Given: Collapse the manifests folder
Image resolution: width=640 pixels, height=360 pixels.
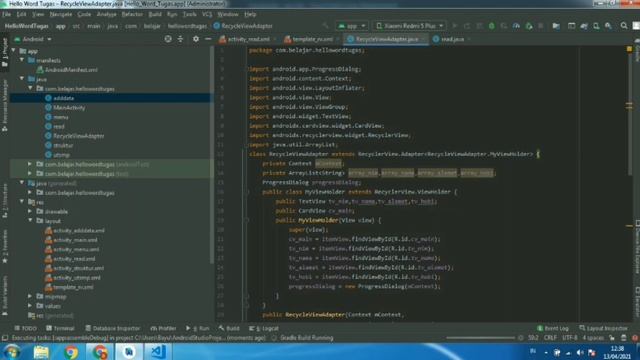Looking at the screenshot, I should pos(22,60).
